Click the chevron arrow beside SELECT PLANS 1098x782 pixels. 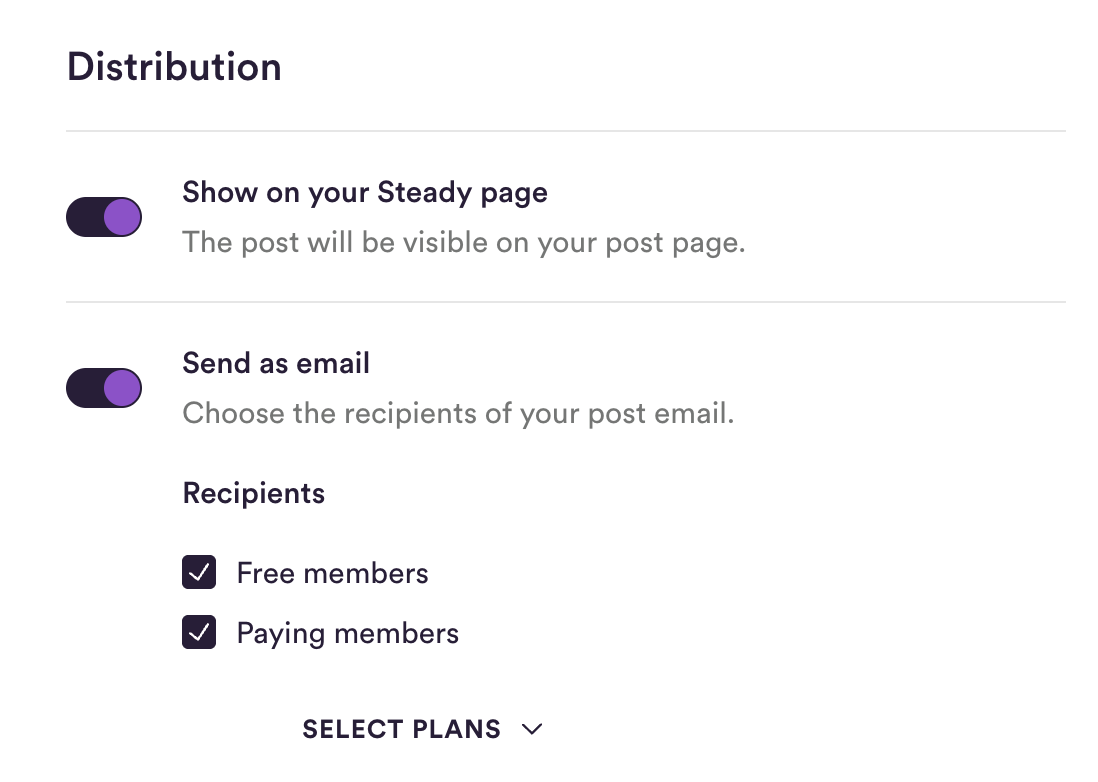[532, 729]
